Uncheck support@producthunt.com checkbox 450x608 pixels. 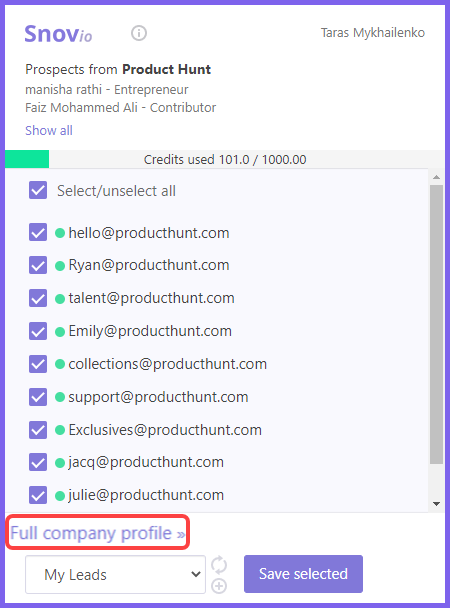click(x=38, y=397)
